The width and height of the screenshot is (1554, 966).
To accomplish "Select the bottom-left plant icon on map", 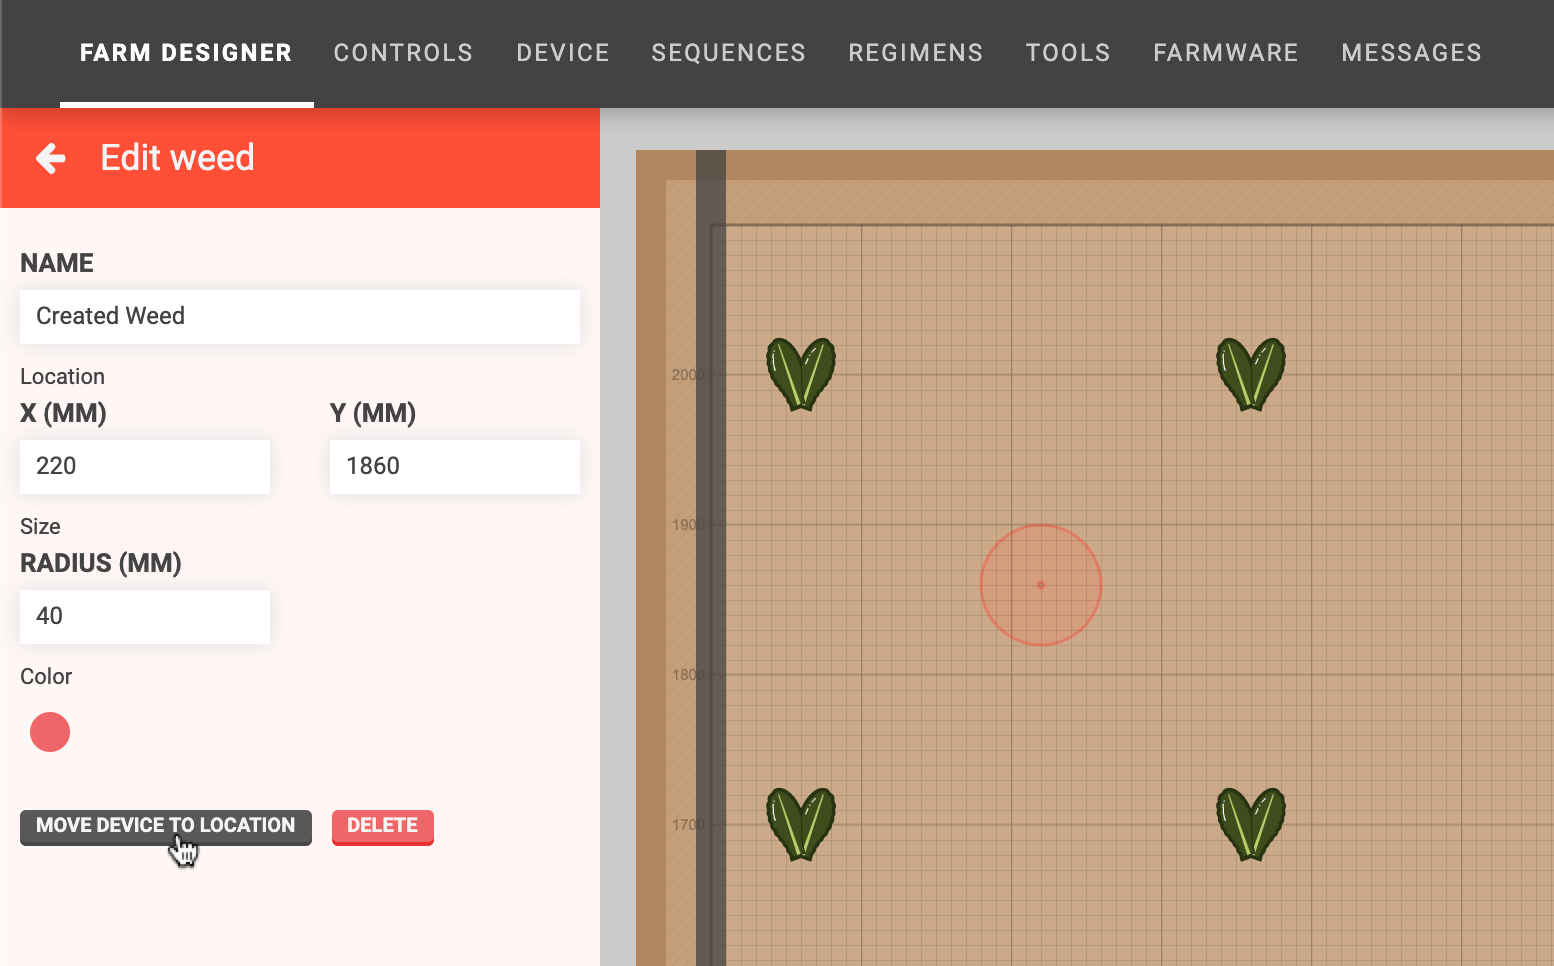I will coord(800,824).
